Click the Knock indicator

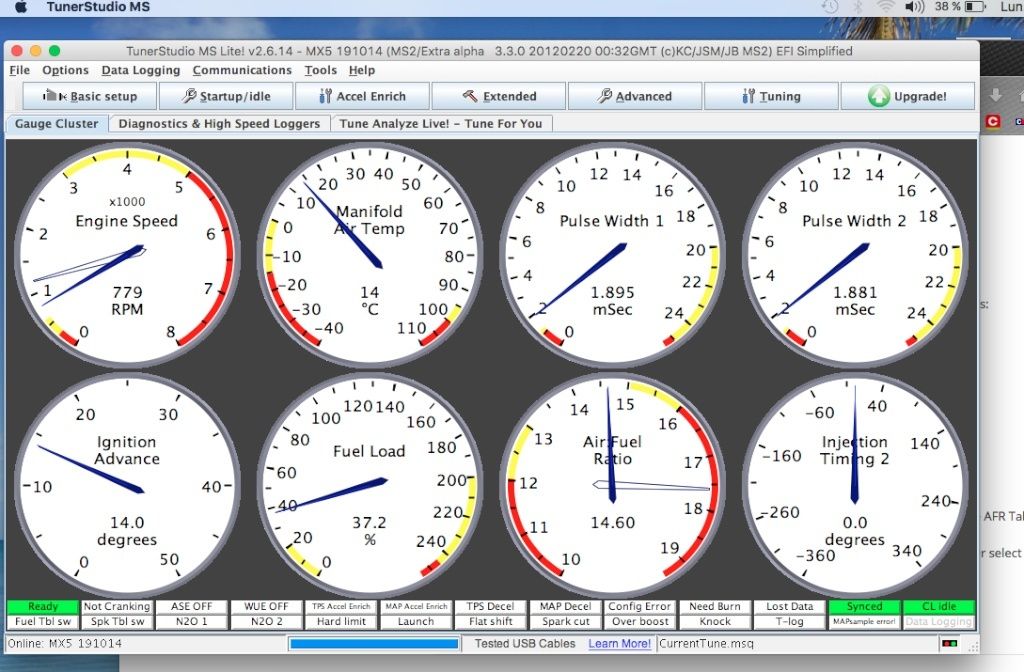click(x=715, y=622)
